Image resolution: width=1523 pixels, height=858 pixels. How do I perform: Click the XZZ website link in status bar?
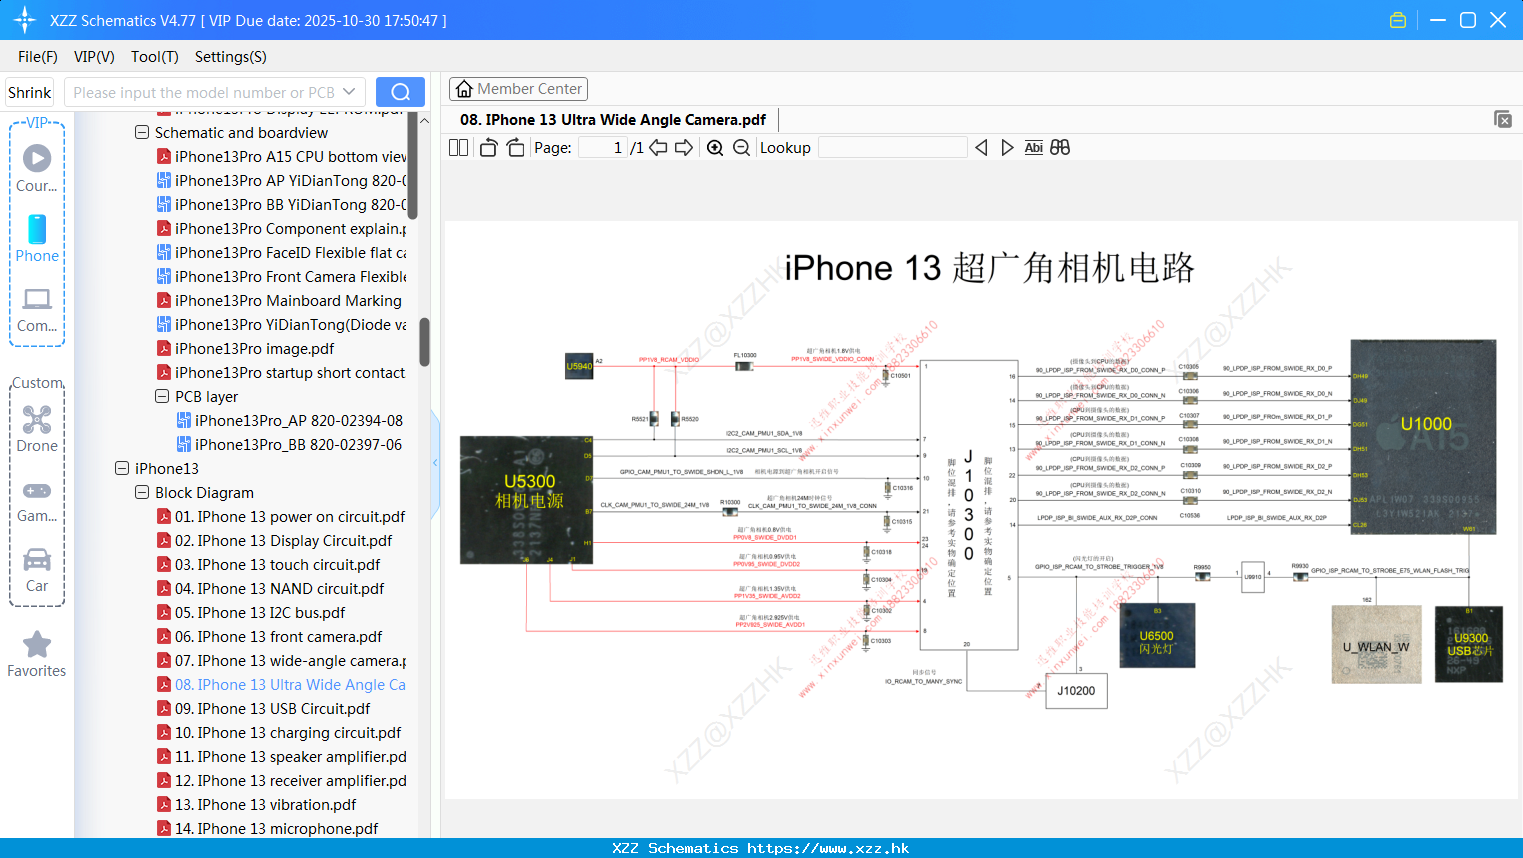pos(828,848)
